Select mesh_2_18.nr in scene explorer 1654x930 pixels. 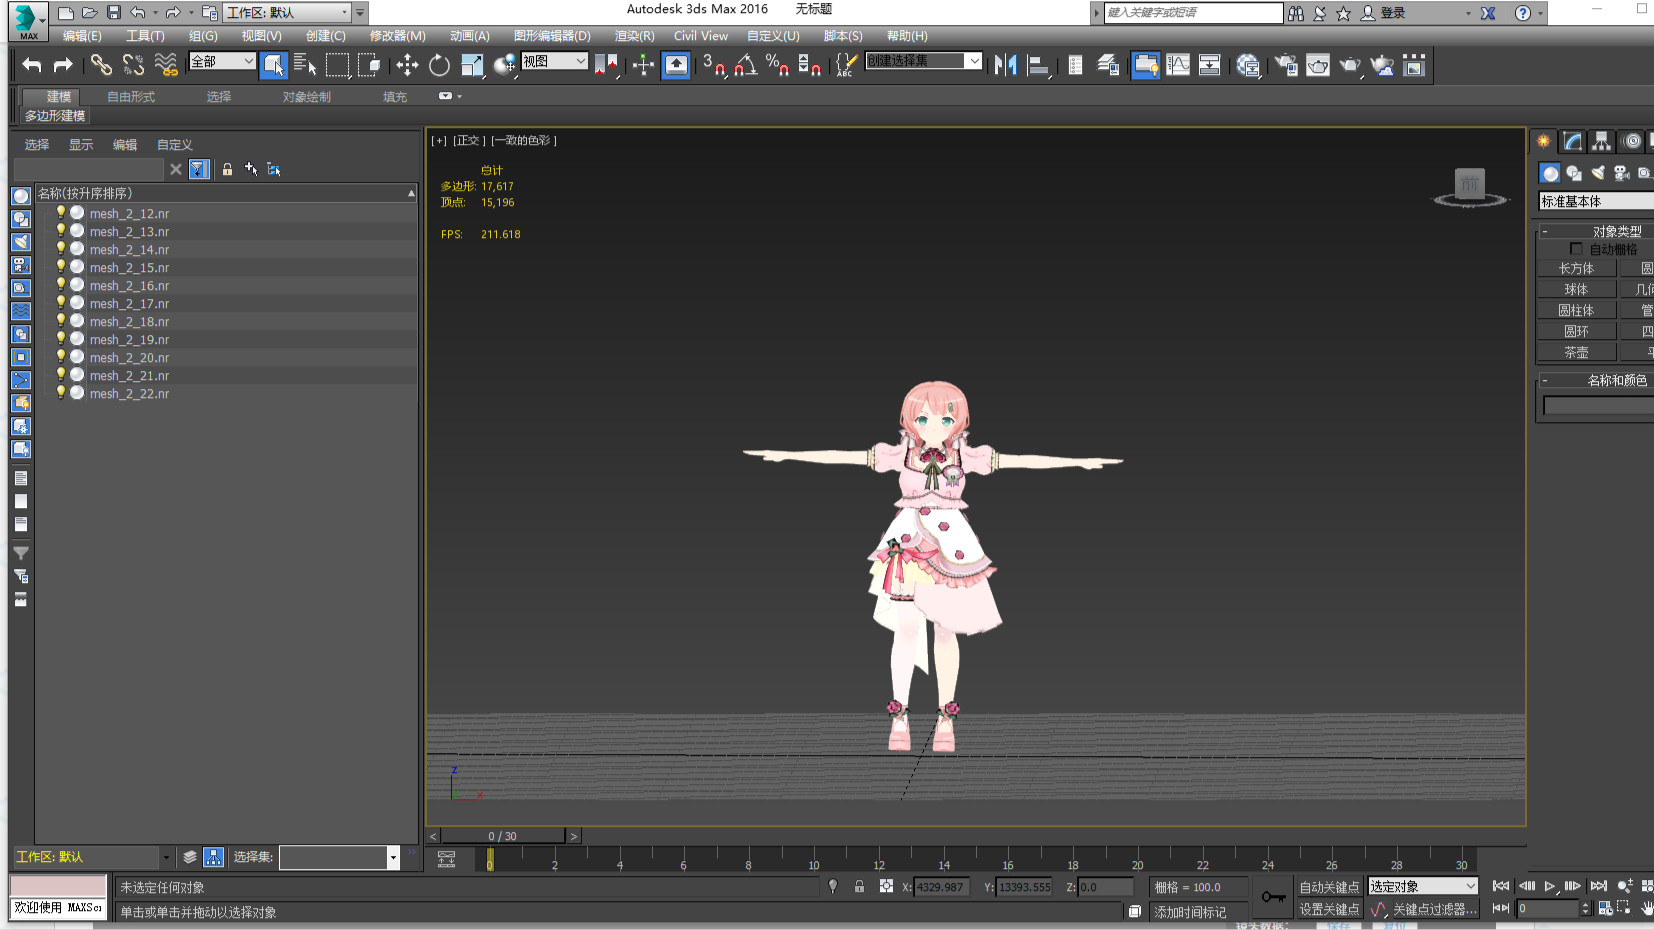129,322
